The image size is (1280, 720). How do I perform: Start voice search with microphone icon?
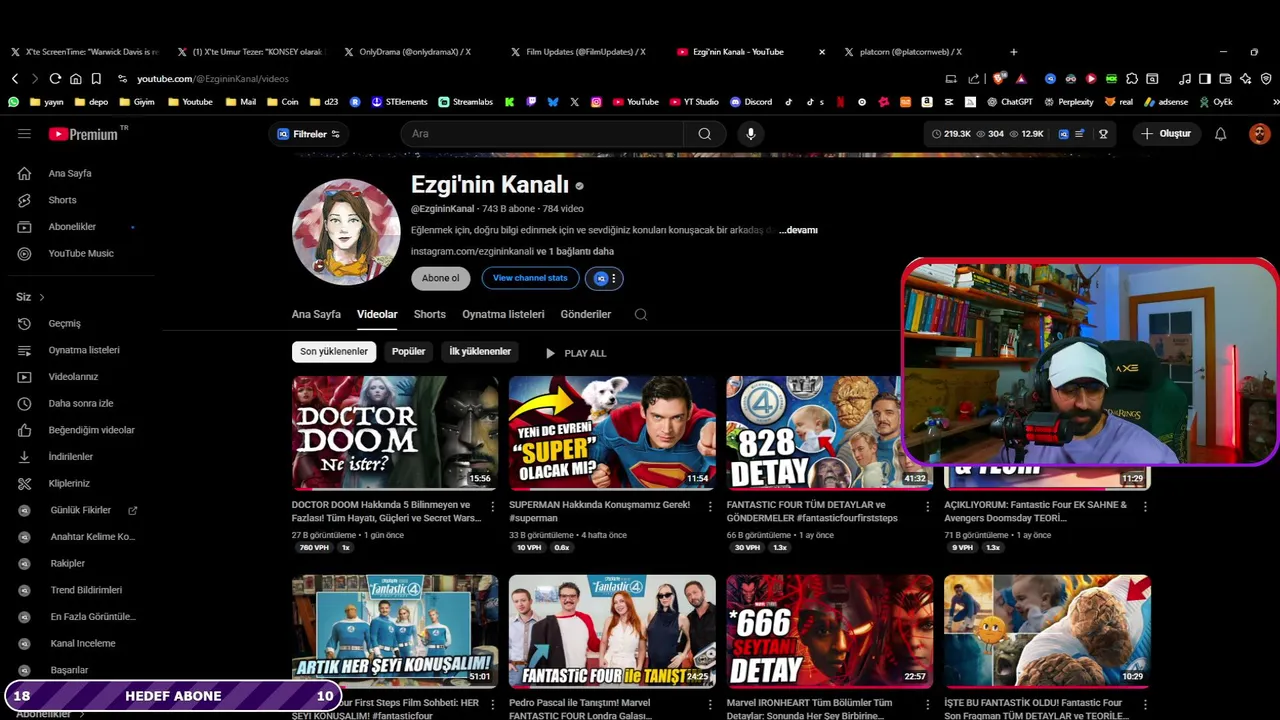point(750,134)
